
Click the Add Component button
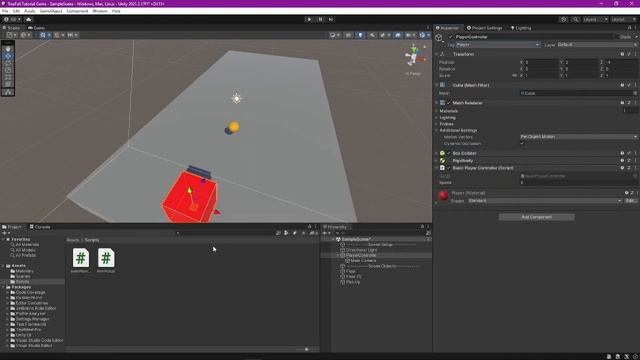(x=536, y=217)
